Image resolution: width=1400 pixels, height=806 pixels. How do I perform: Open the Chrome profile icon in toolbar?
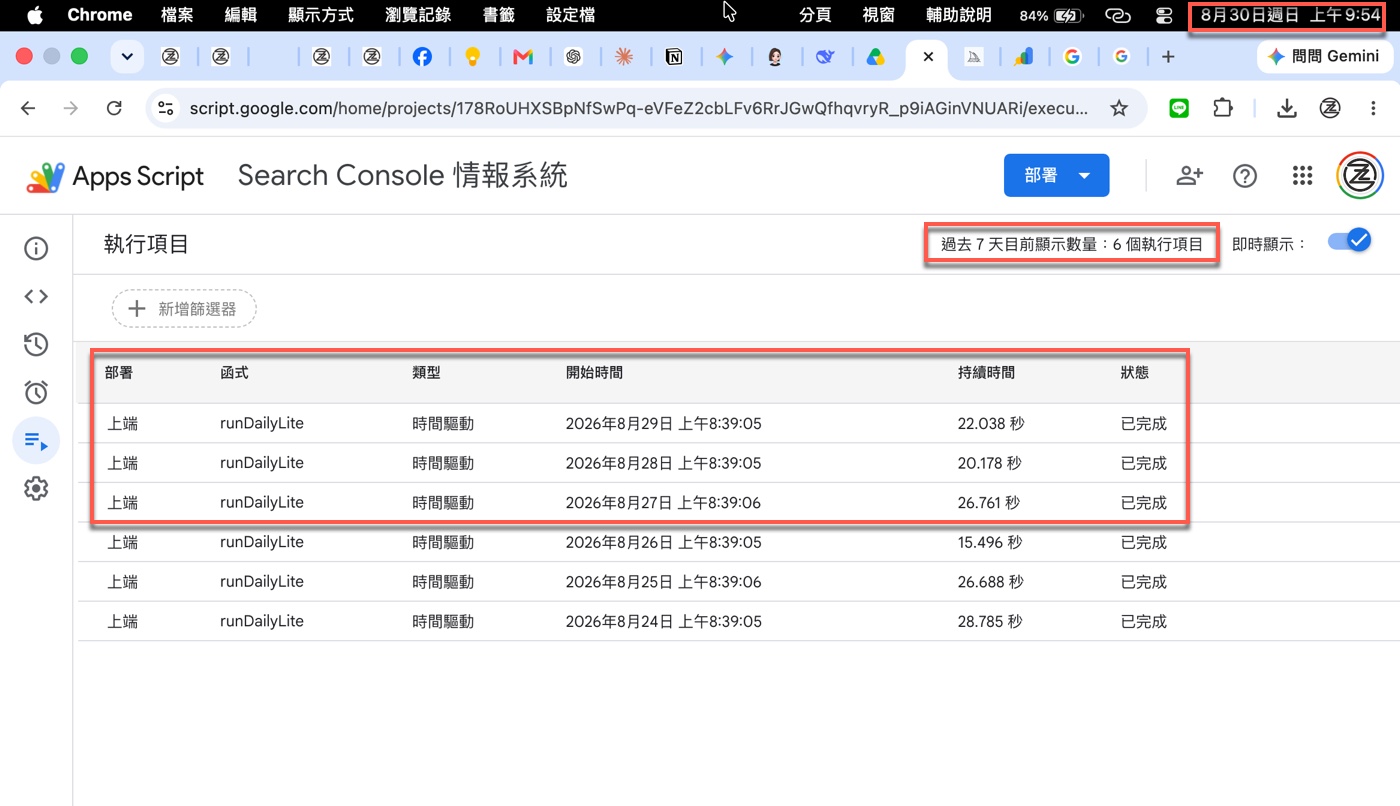click(1330, 108)
